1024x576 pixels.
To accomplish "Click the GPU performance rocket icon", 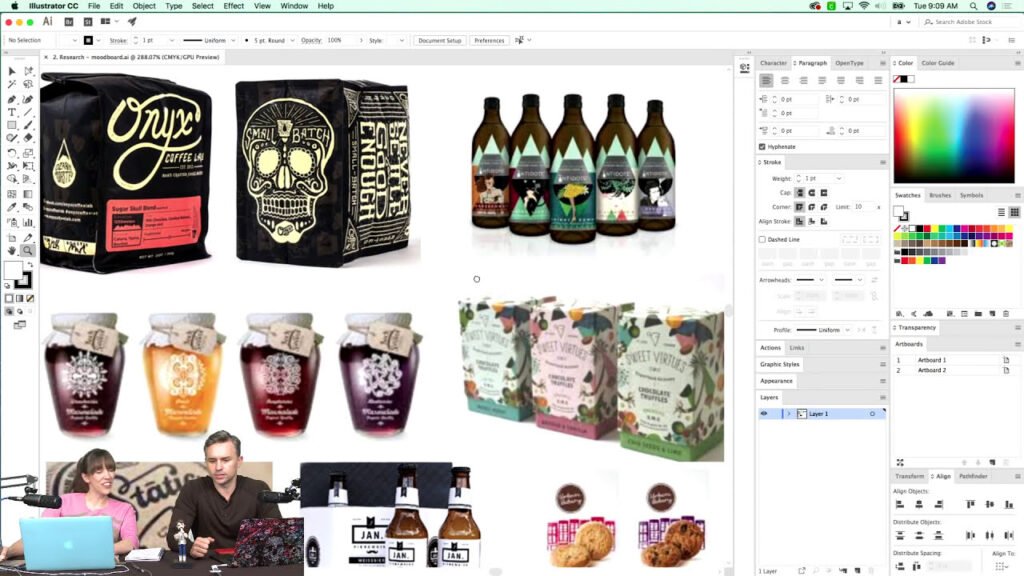I will tap(132, 22).
